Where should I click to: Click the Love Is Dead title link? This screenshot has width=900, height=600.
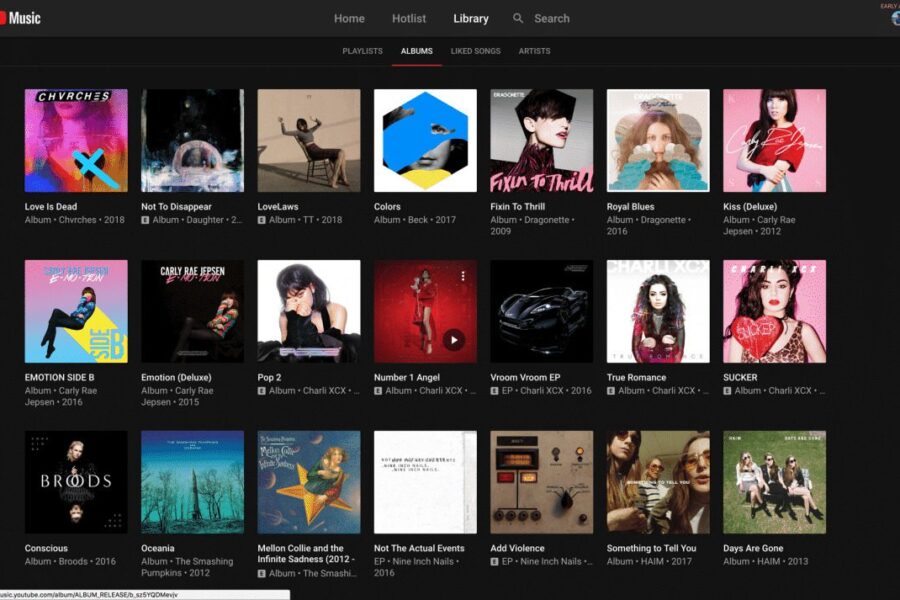pyautogui.click(x=51, y=207)
